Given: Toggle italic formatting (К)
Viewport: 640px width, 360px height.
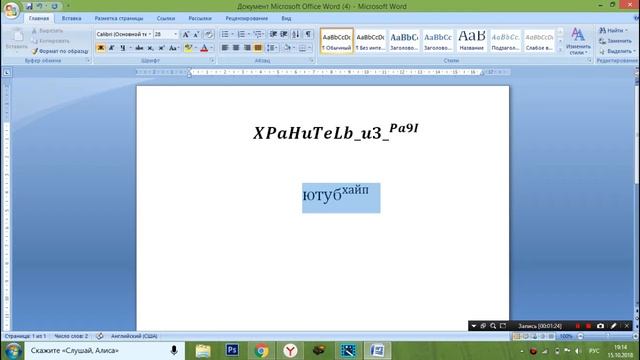Looking at the screenshot, I should (x=111, y=48).
